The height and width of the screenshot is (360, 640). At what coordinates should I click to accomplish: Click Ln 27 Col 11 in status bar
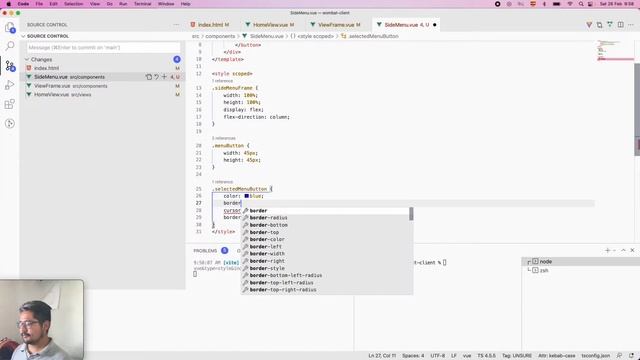(382, 356)
